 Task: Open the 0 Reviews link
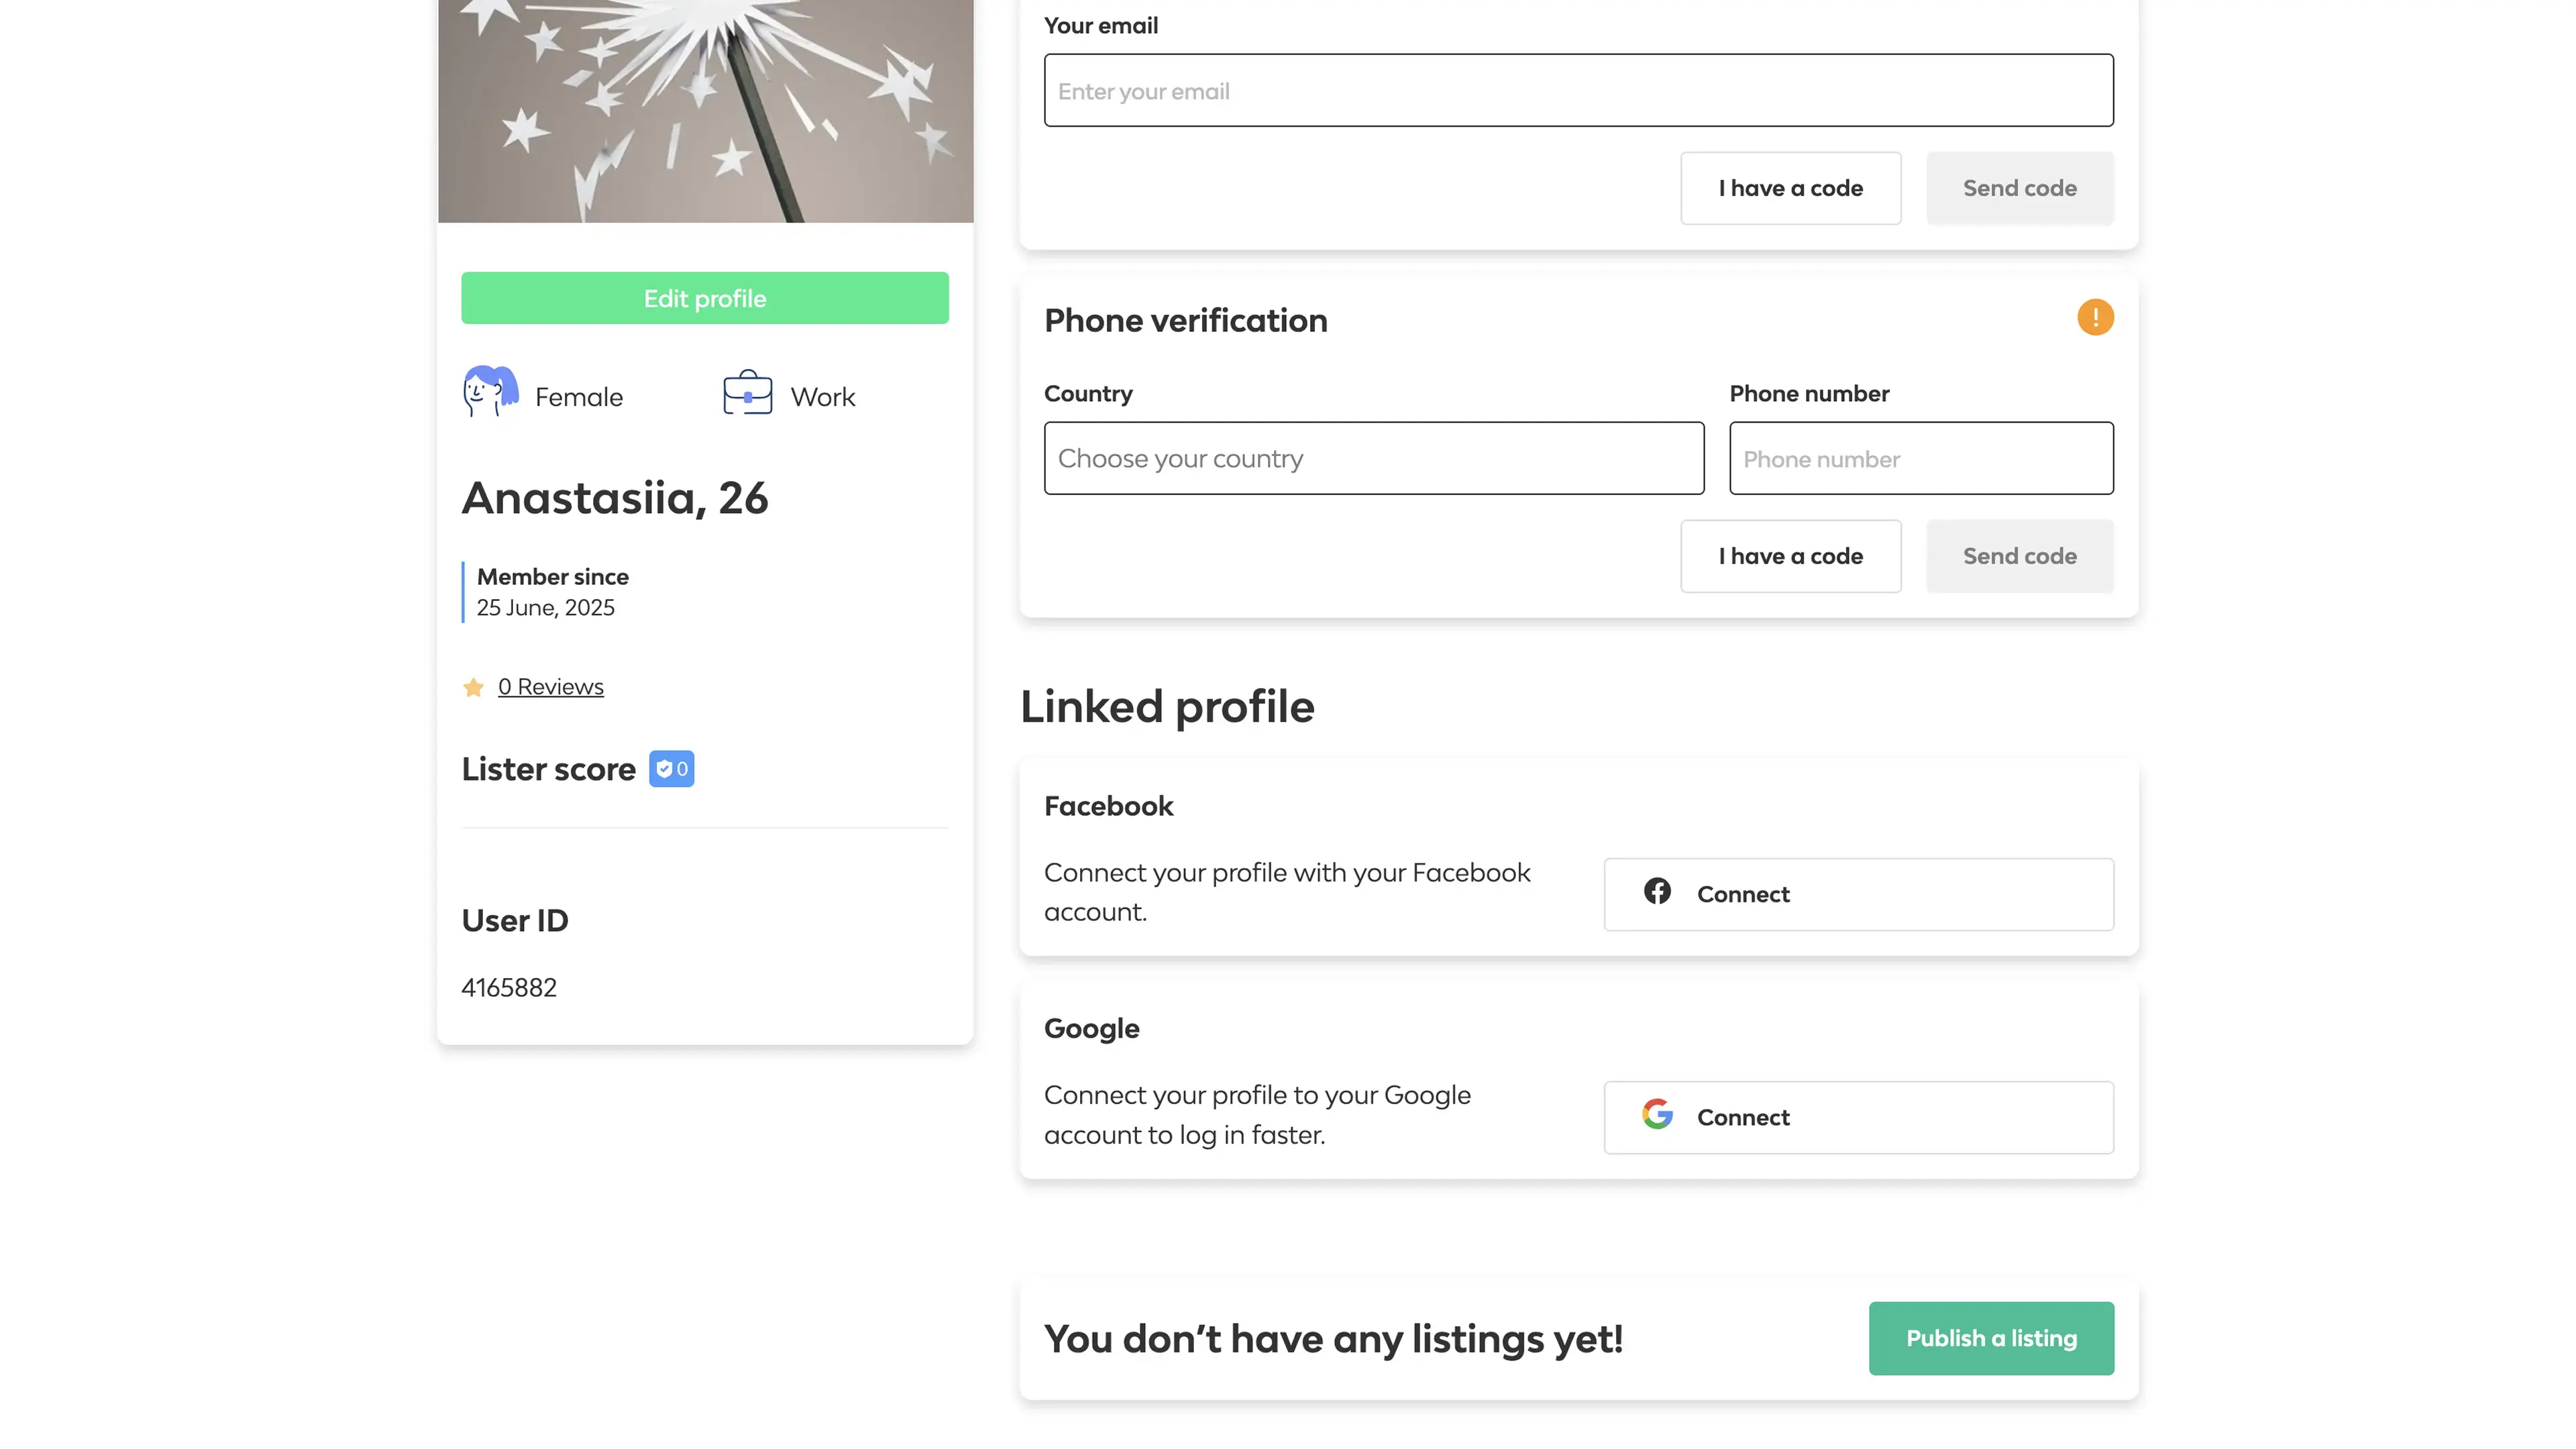[x=550, y=687]
